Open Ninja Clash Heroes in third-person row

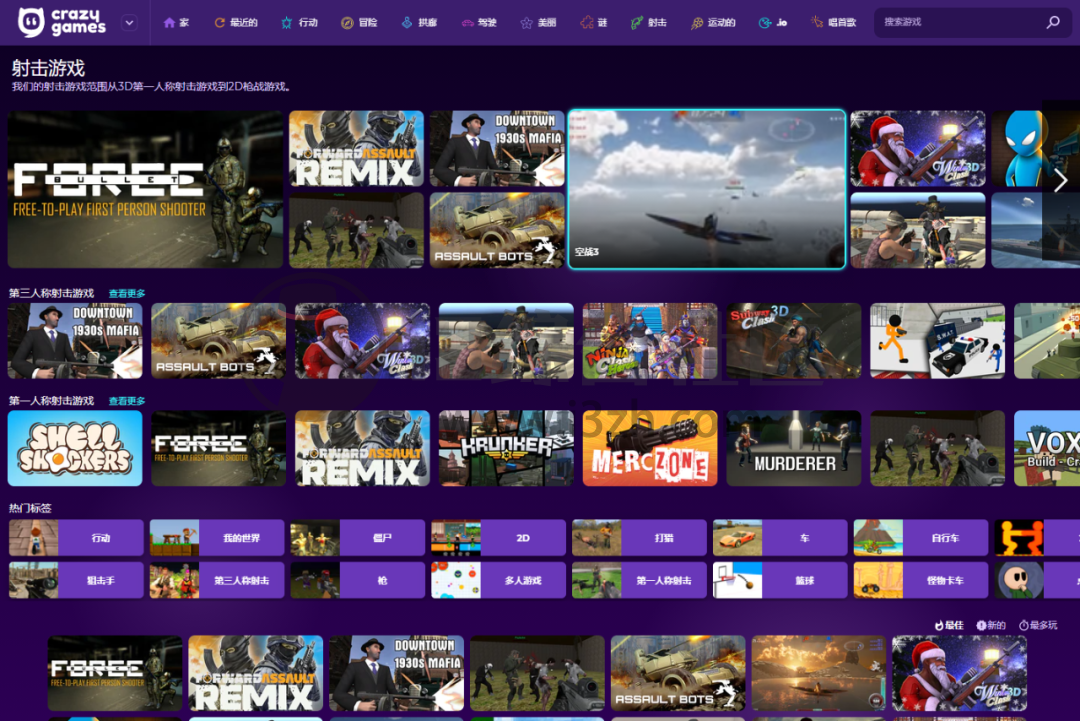(x=650, y=341)
